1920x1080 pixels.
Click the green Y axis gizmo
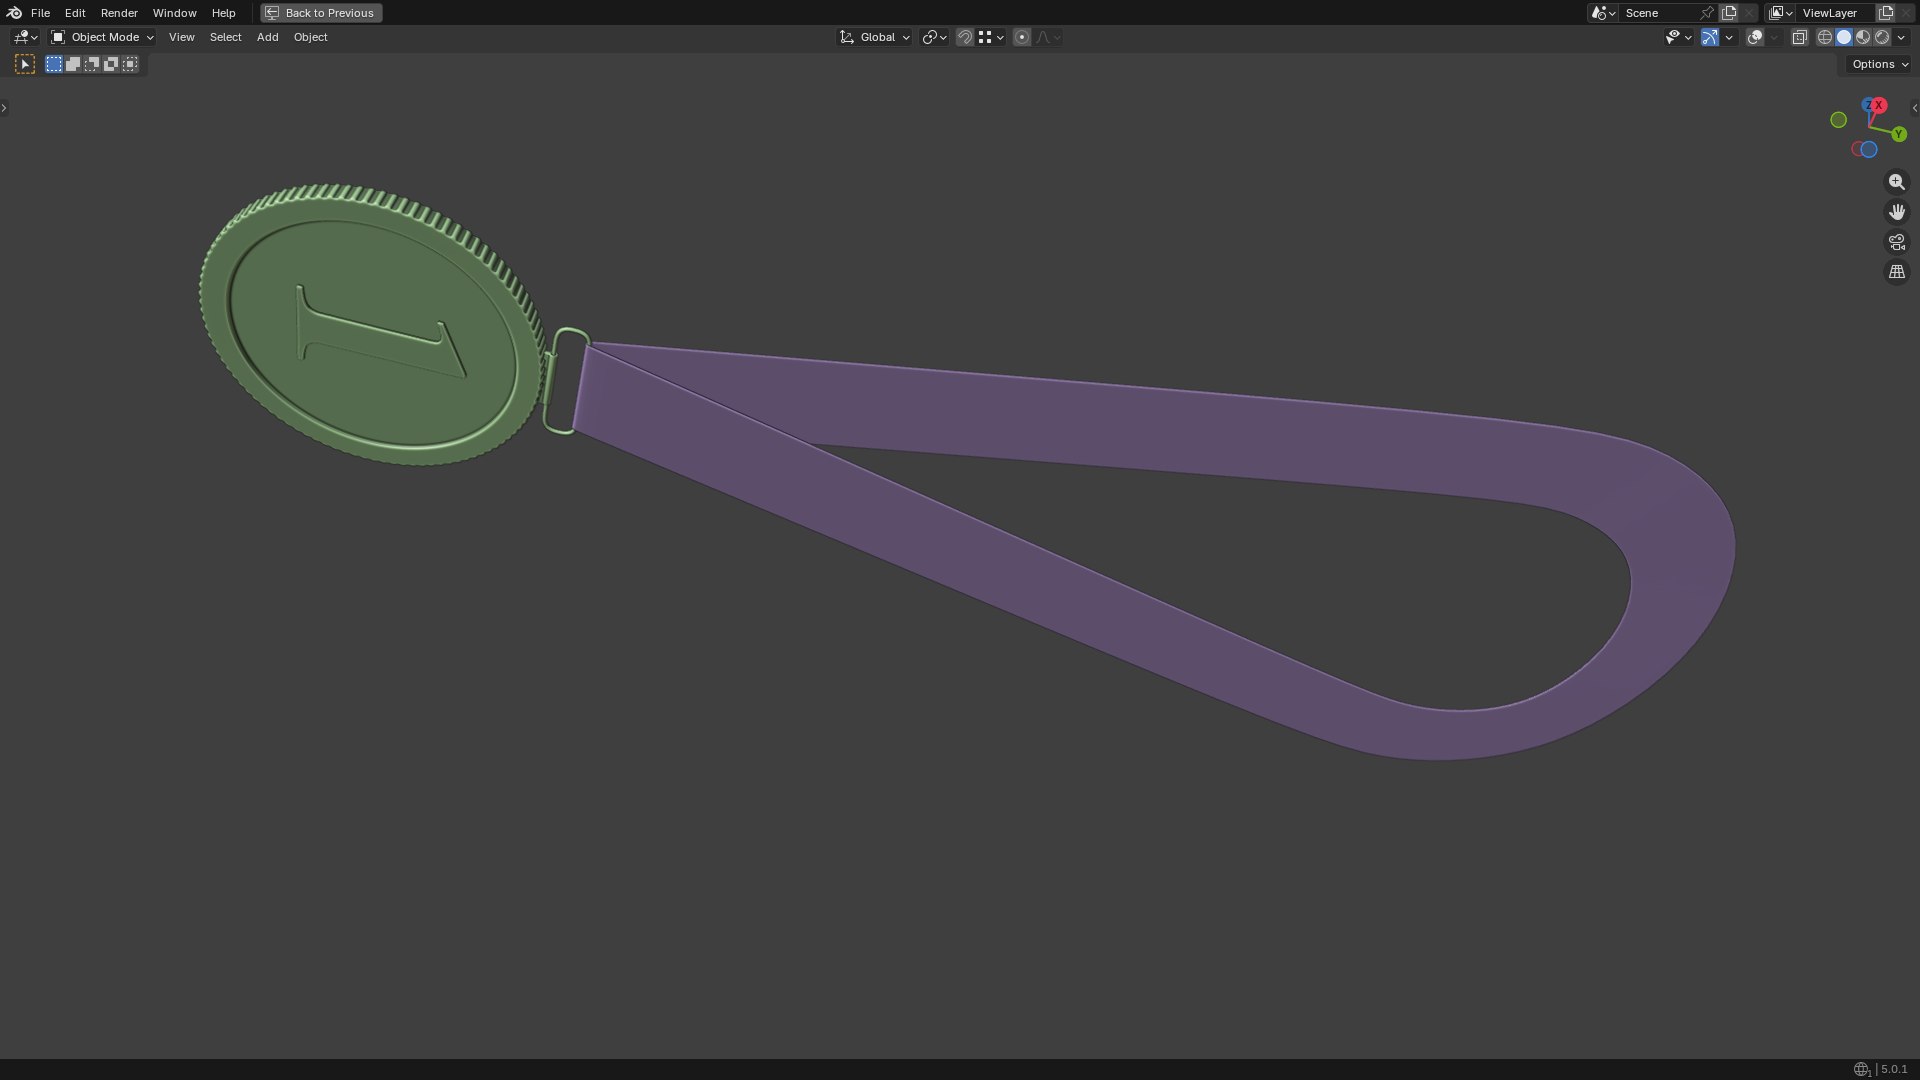[x=1899, y=134]
